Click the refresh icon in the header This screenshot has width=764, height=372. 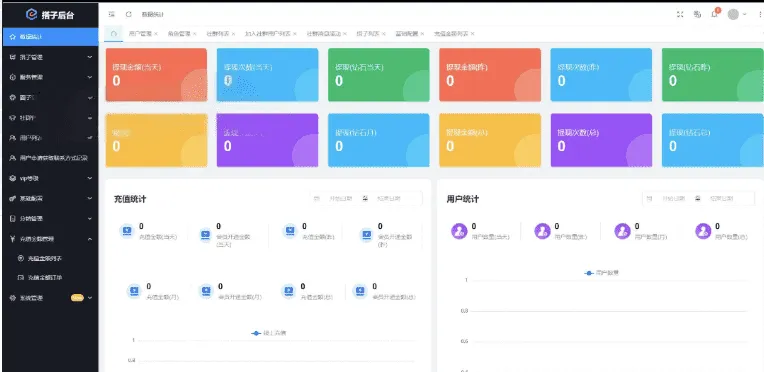click(x=129, y=14)
